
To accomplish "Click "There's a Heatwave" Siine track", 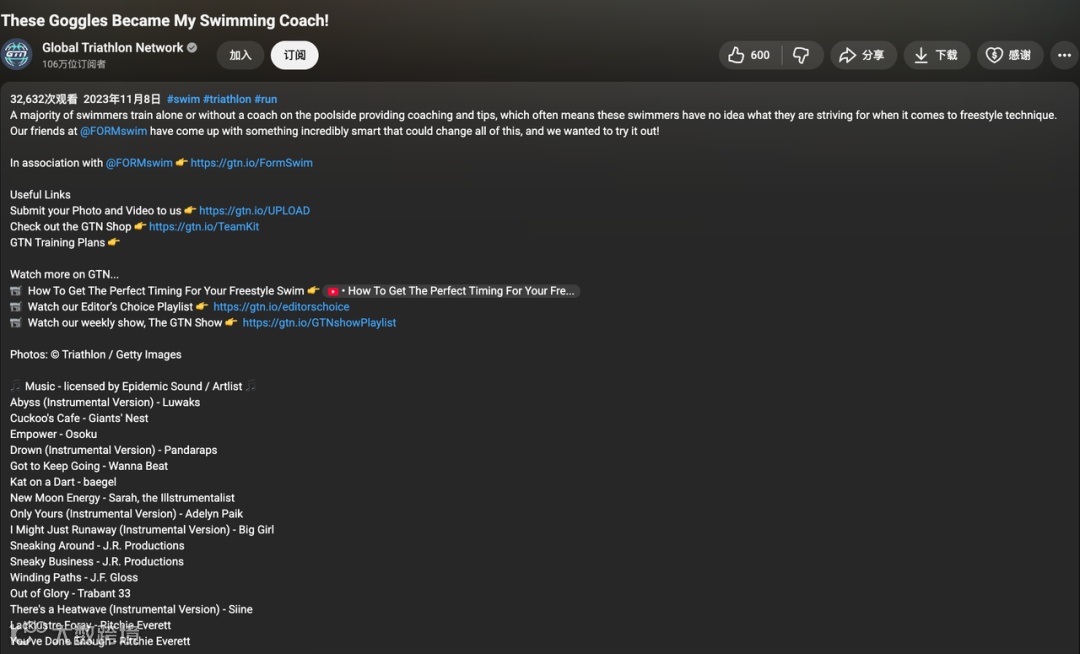I will pyautogui.click(x=131, y=609).
